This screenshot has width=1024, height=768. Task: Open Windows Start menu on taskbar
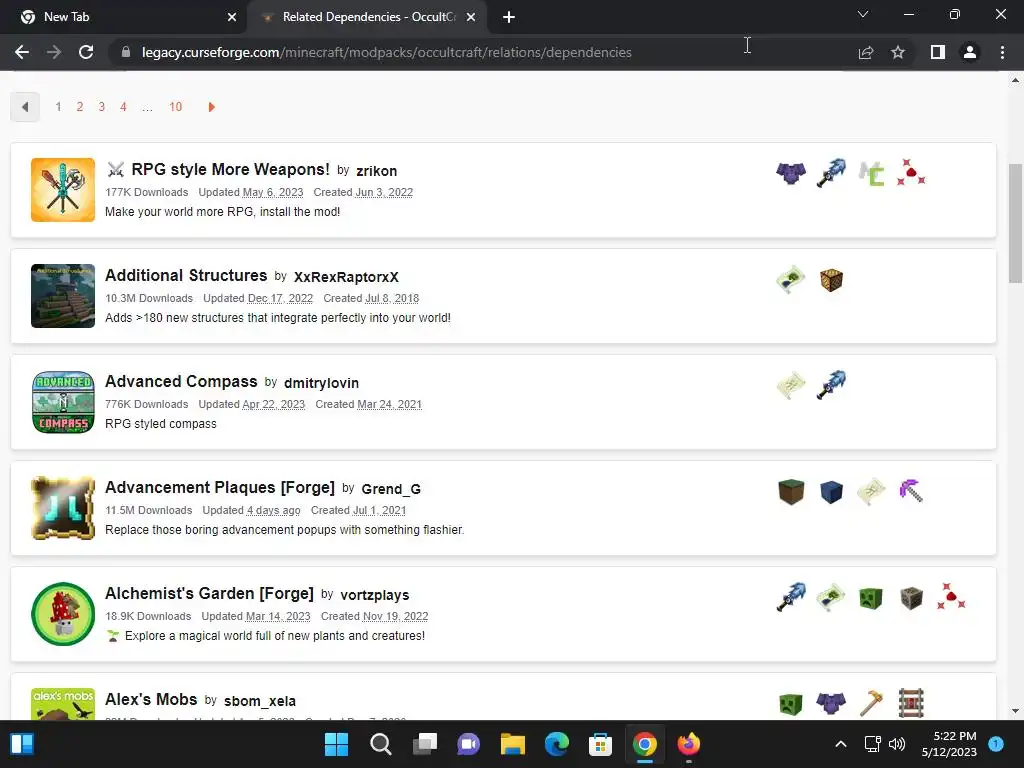tap(336, 744)
